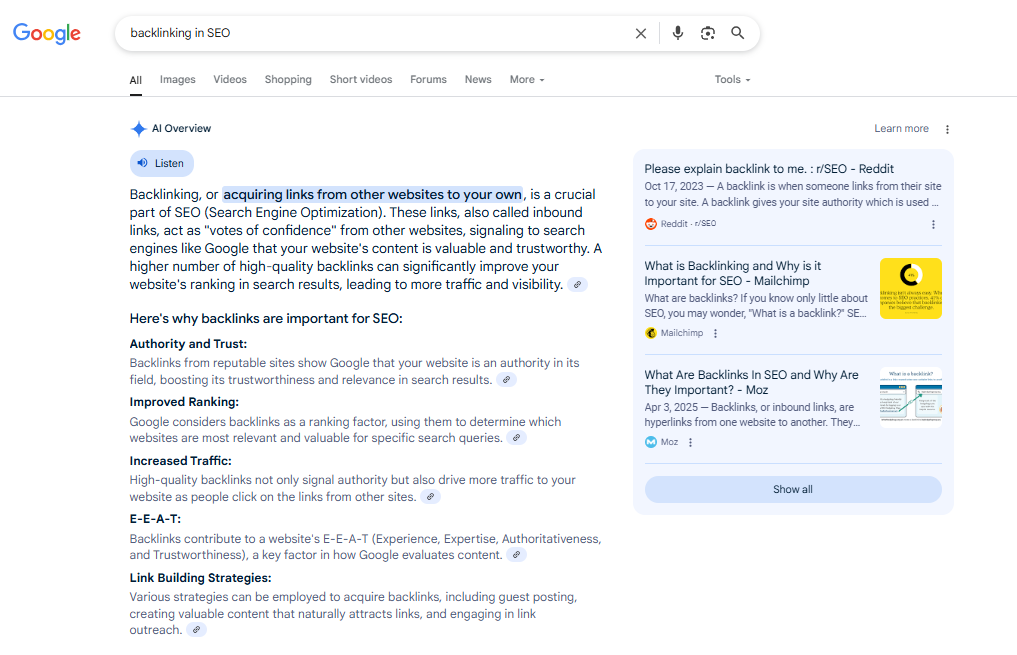Screen dimensions: 1017x655
Task: Open three-dot menu beside Mailchimp source
Action: pyautogui.click(x=716, y=333)
